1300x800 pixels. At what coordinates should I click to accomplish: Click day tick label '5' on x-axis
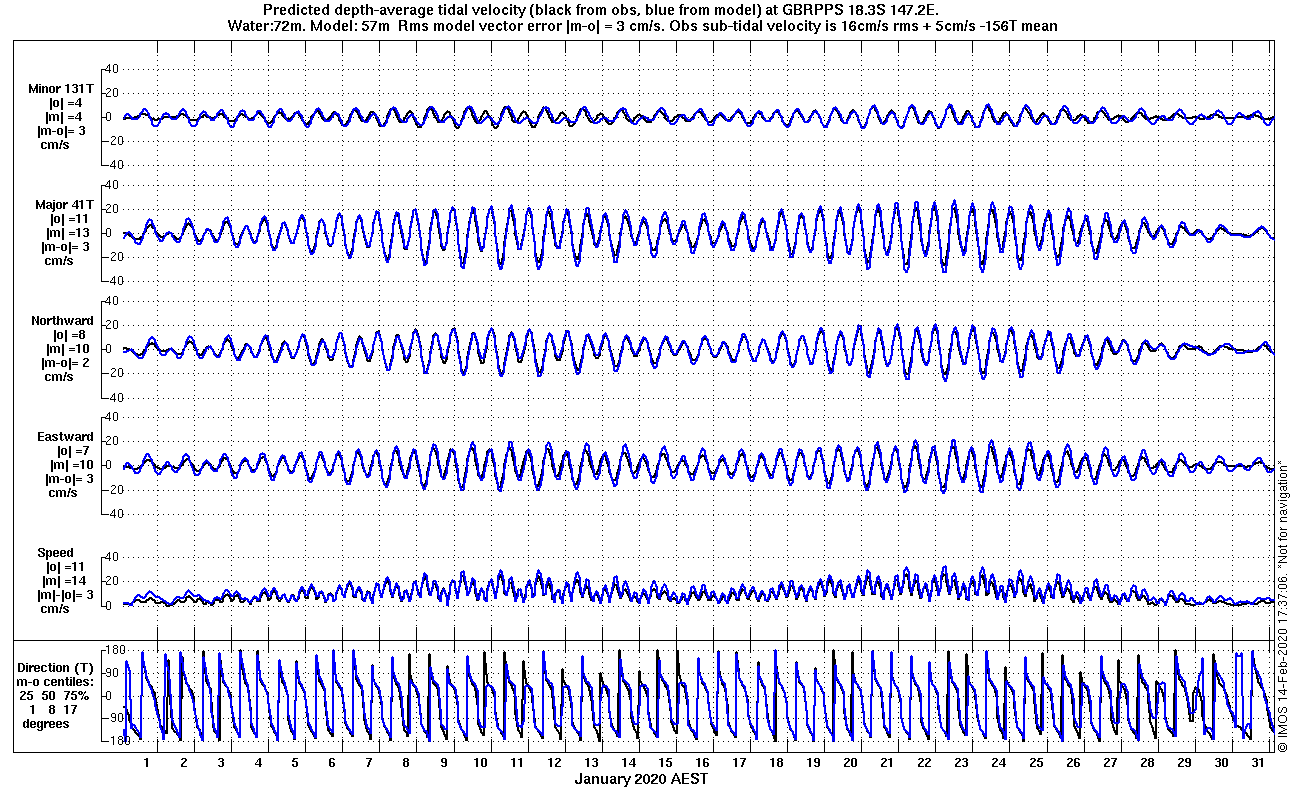tap(295, 762)
